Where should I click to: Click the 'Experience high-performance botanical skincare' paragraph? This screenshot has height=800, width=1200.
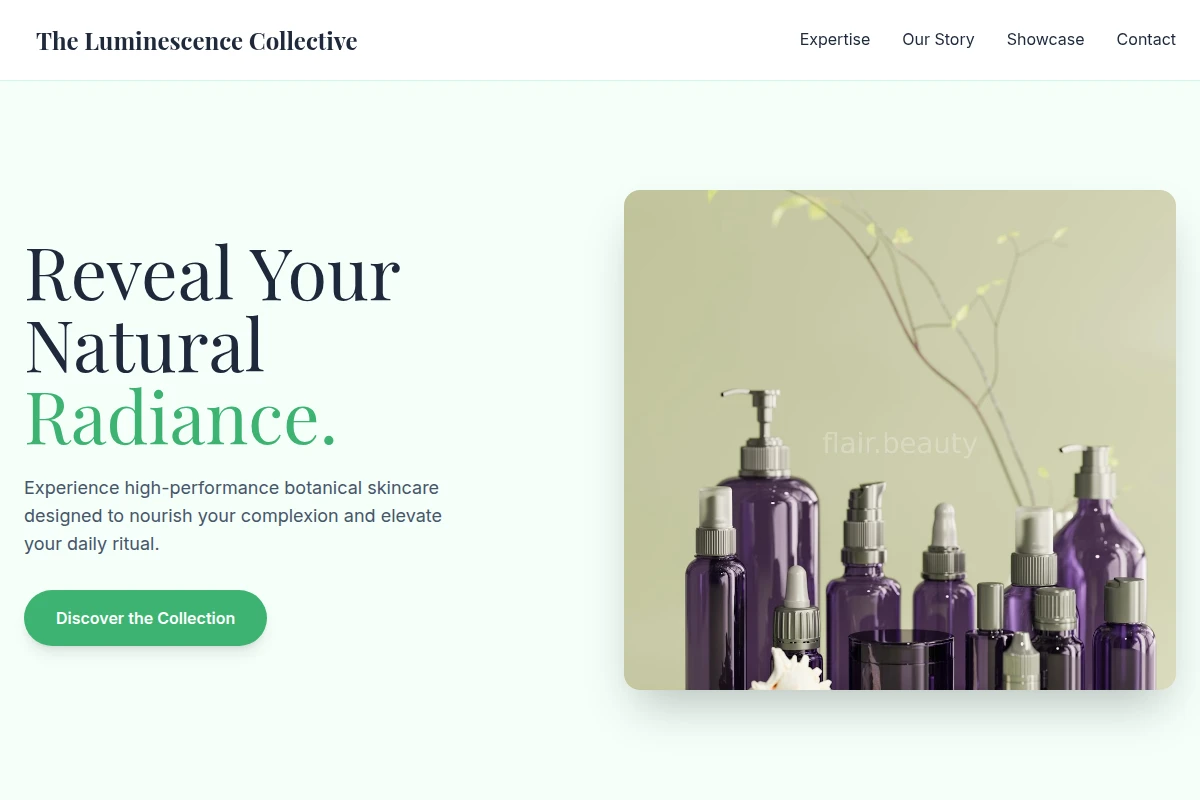click(x=234, y=516)
